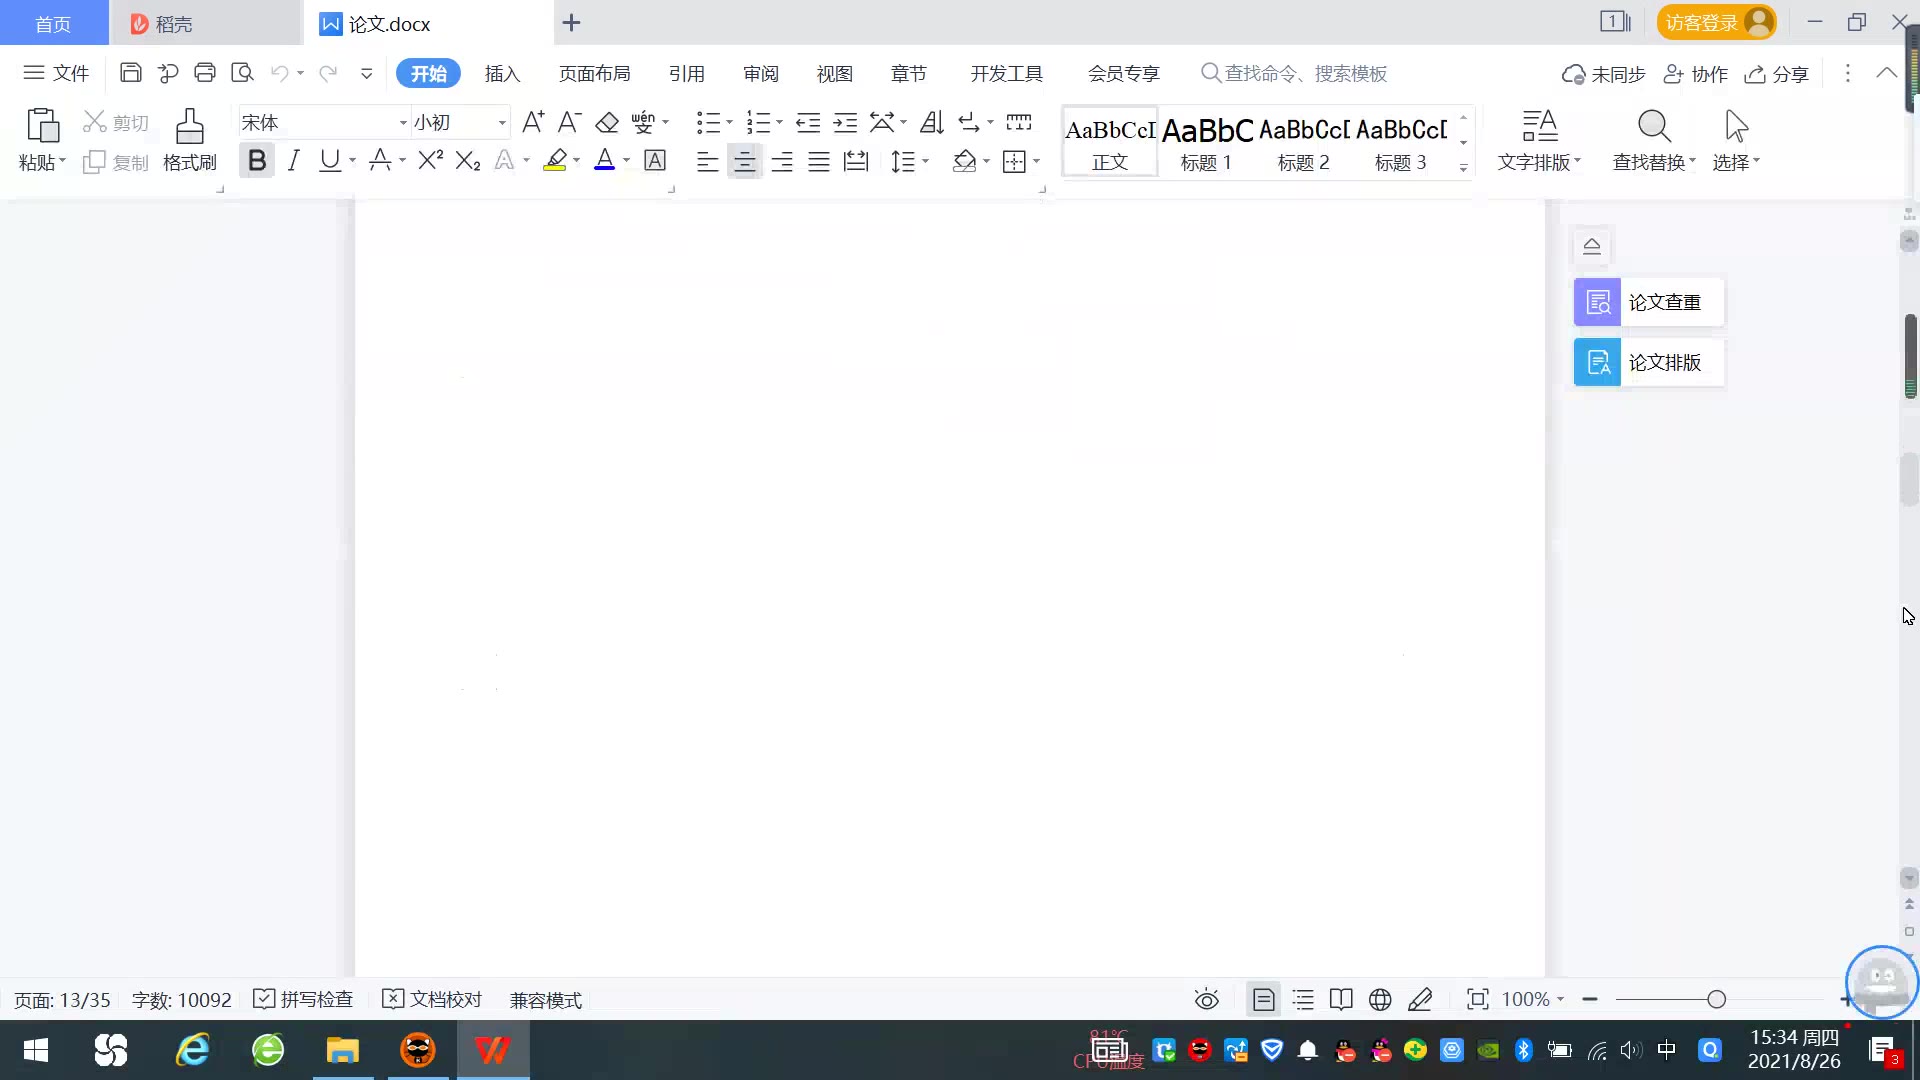This screenshot has height=1080, width=1920.
Task: Click the full screen fit icon
Action: pos(1477,999)
